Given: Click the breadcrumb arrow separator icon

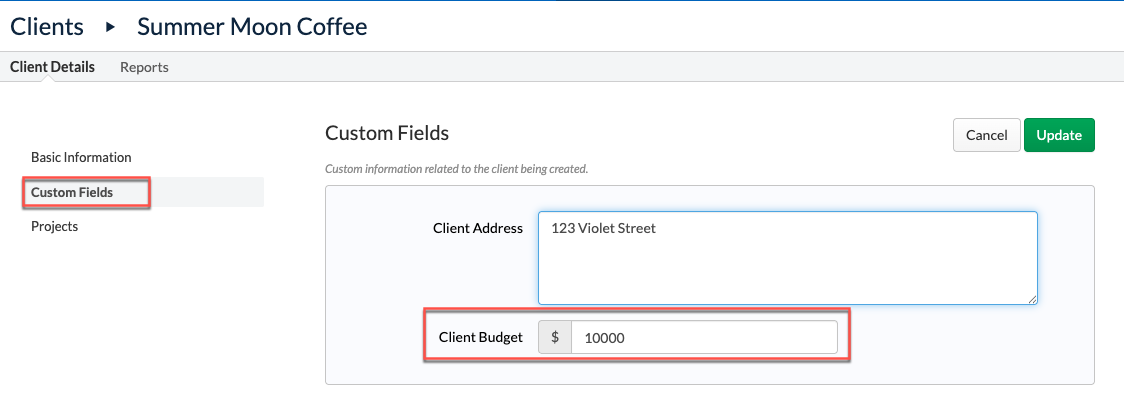Looking at the screenshot, I should tap(110, 27).
